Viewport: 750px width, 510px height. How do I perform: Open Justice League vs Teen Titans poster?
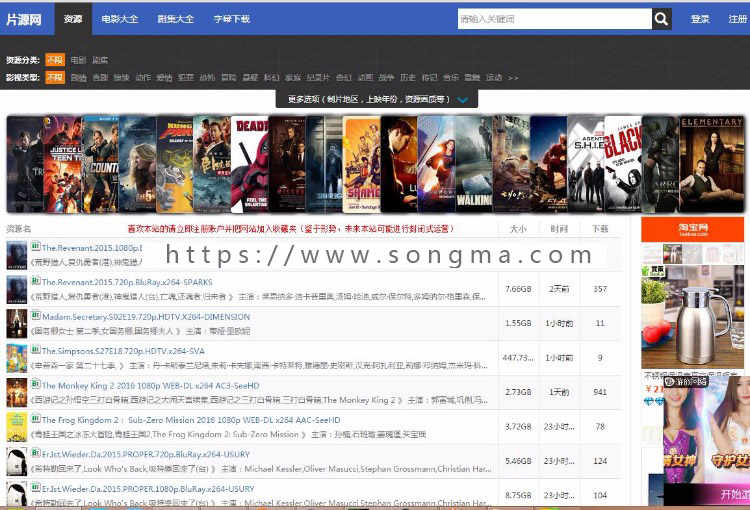[63, 164]
